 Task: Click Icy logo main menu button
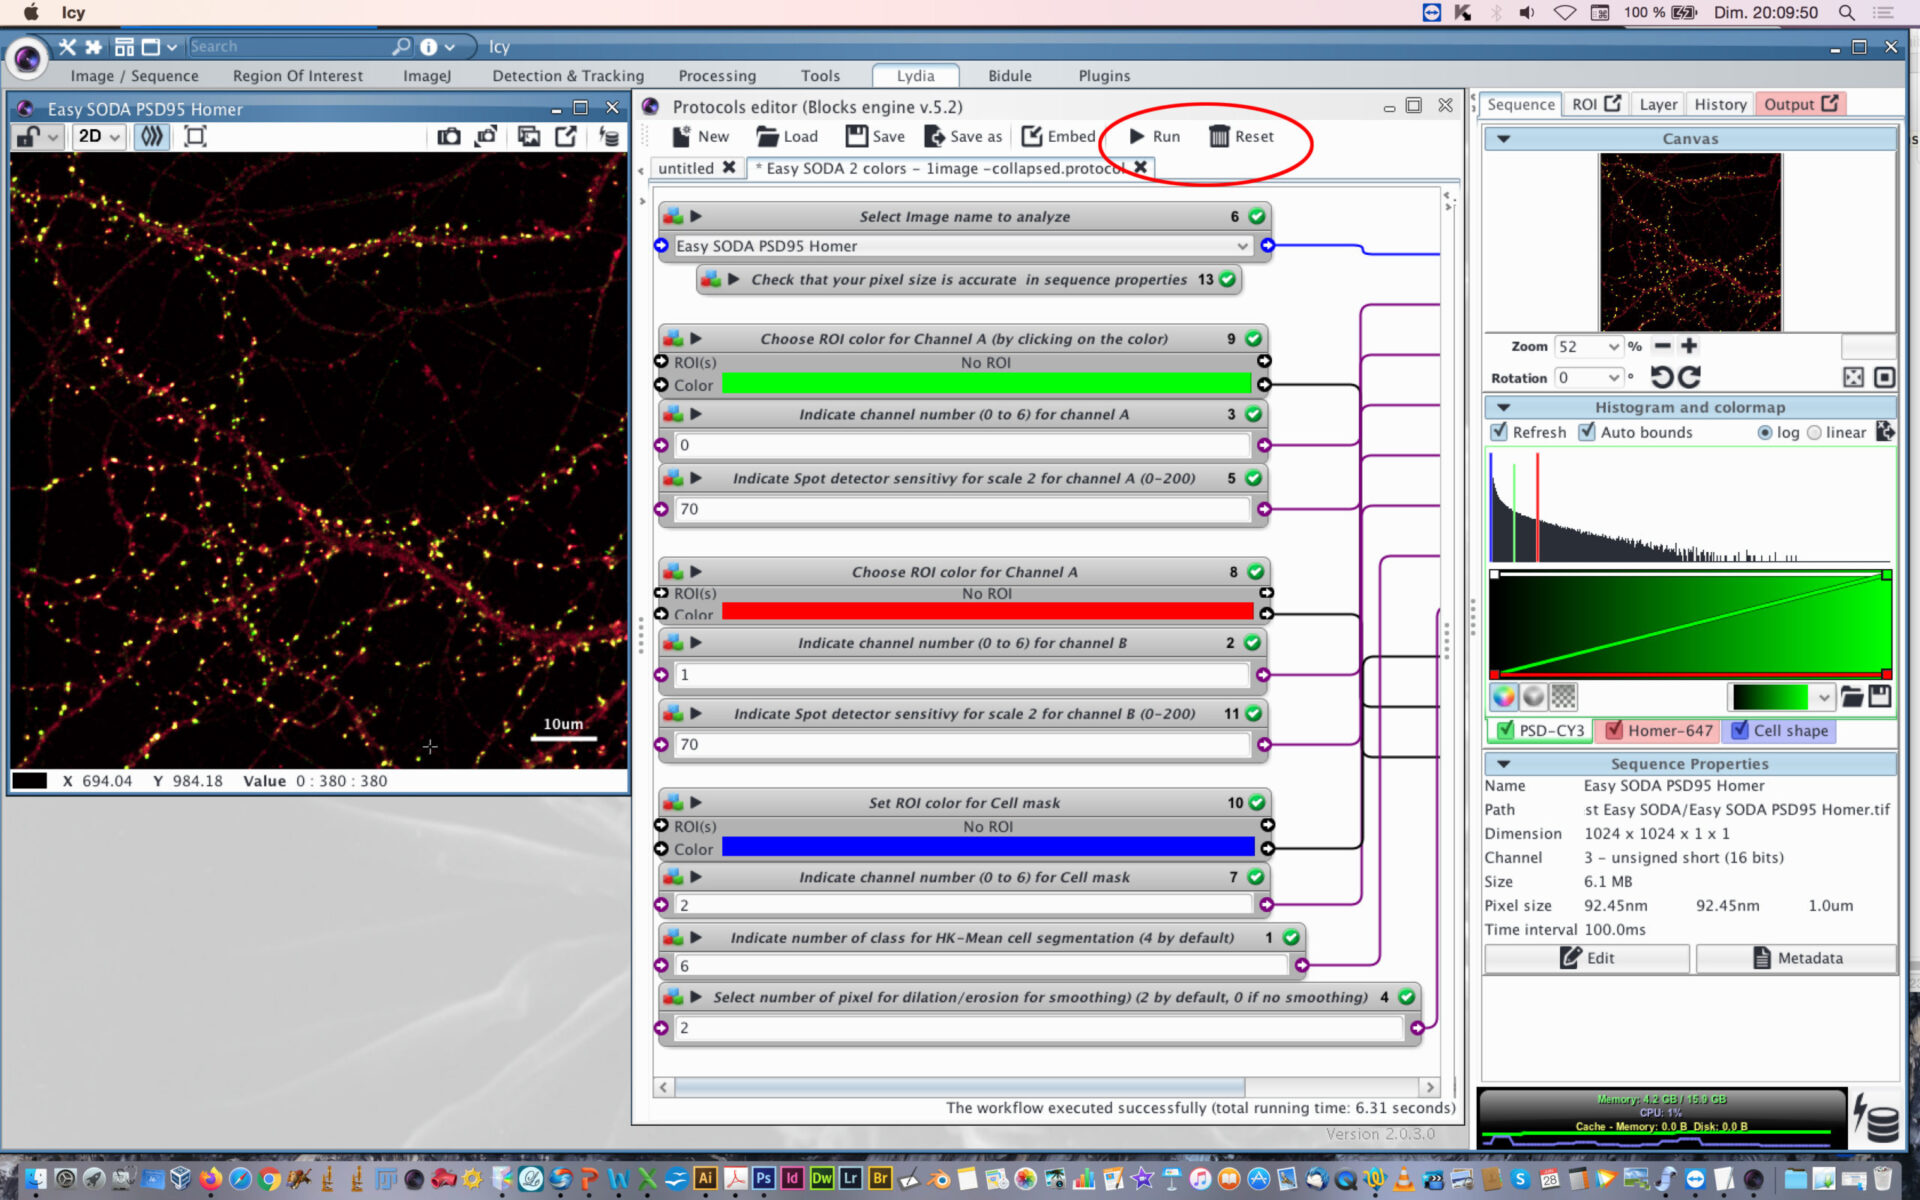point(27,59)
